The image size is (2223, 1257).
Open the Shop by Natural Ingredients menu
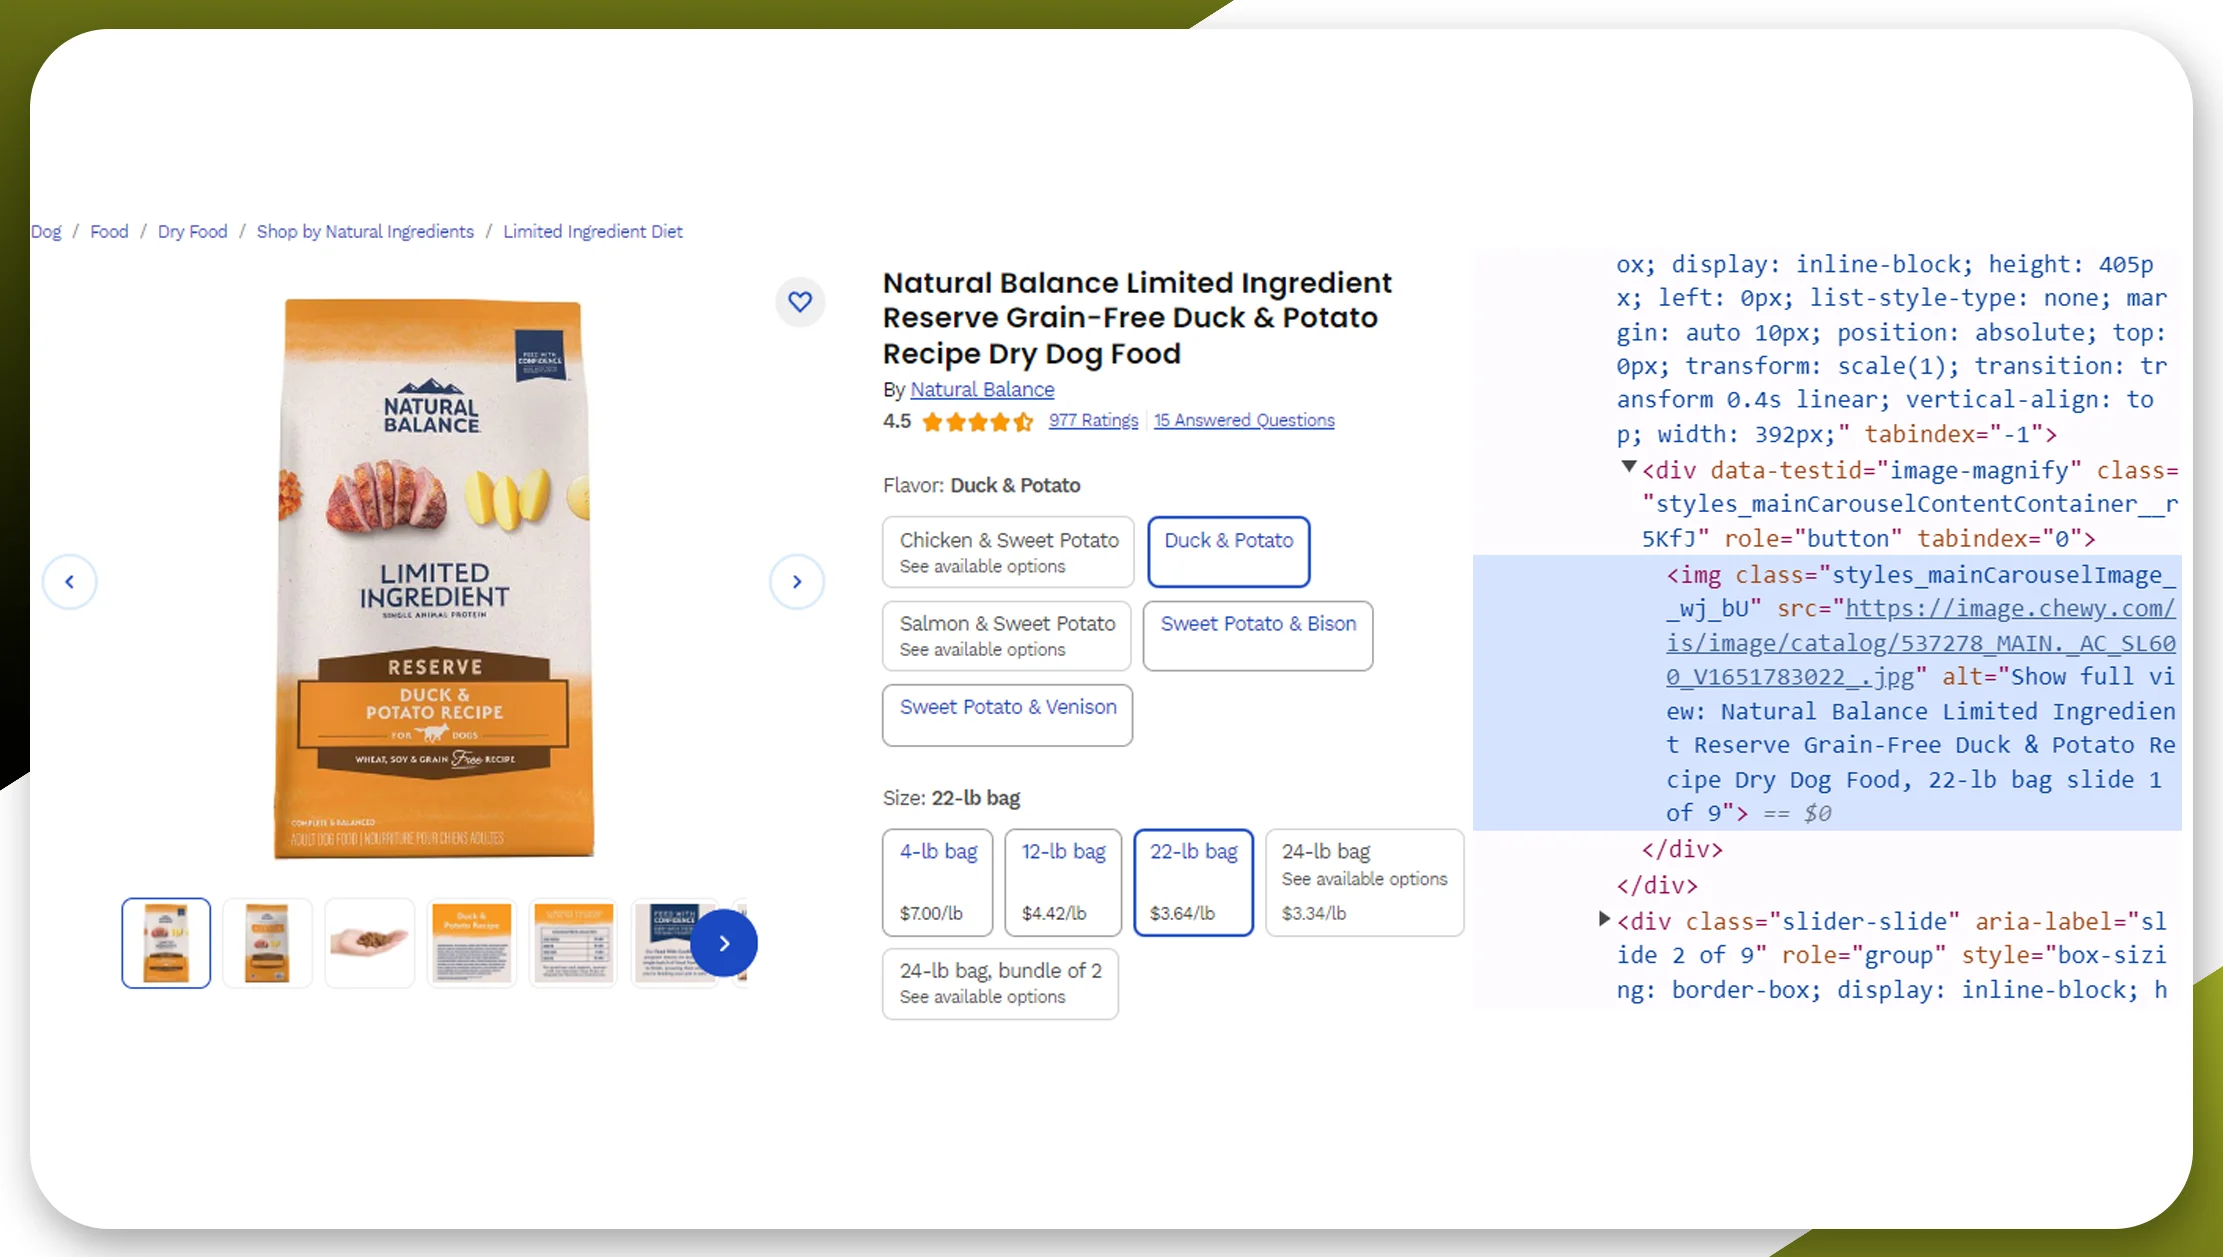(365, 231)
